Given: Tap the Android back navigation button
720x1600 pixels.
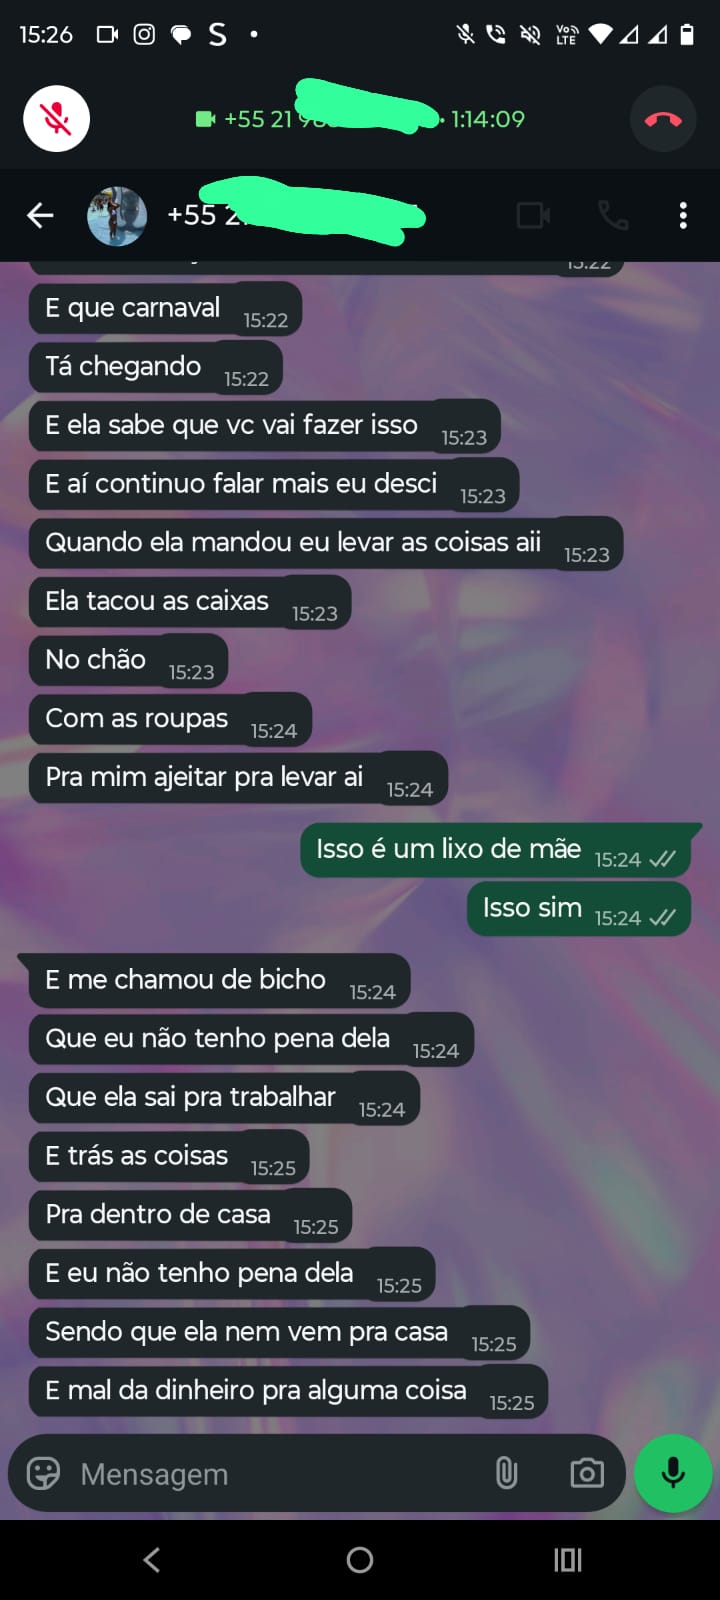Looking at the screenshot, I should coord(152,1560).
